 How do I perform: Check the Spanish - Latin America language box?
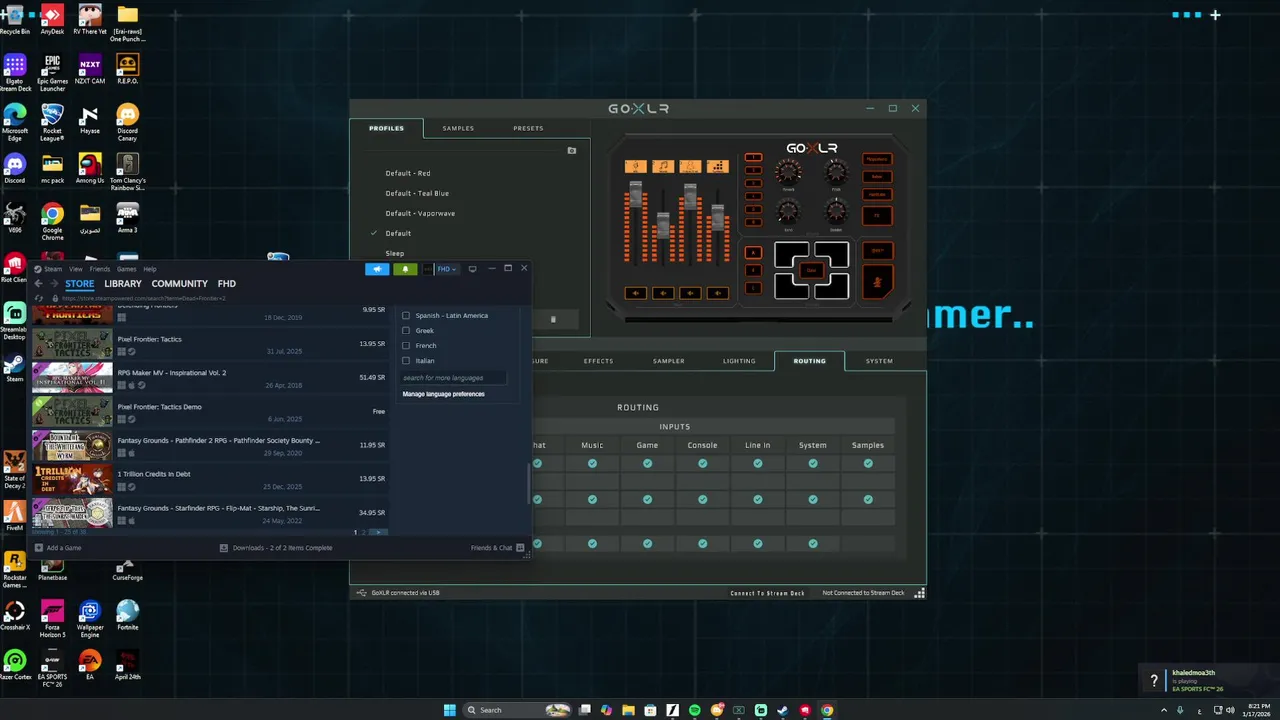pos(406,316)
